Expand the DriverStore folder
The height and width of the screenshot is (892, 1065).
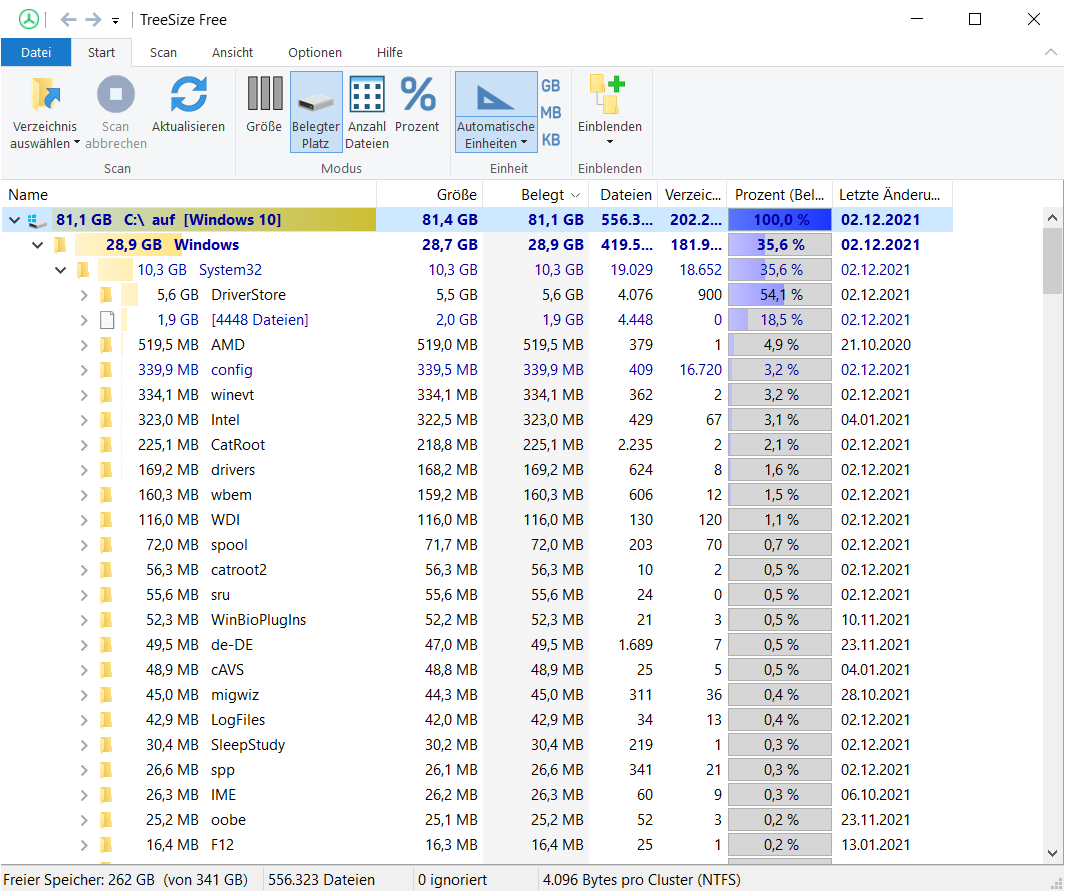coord(84,295)
